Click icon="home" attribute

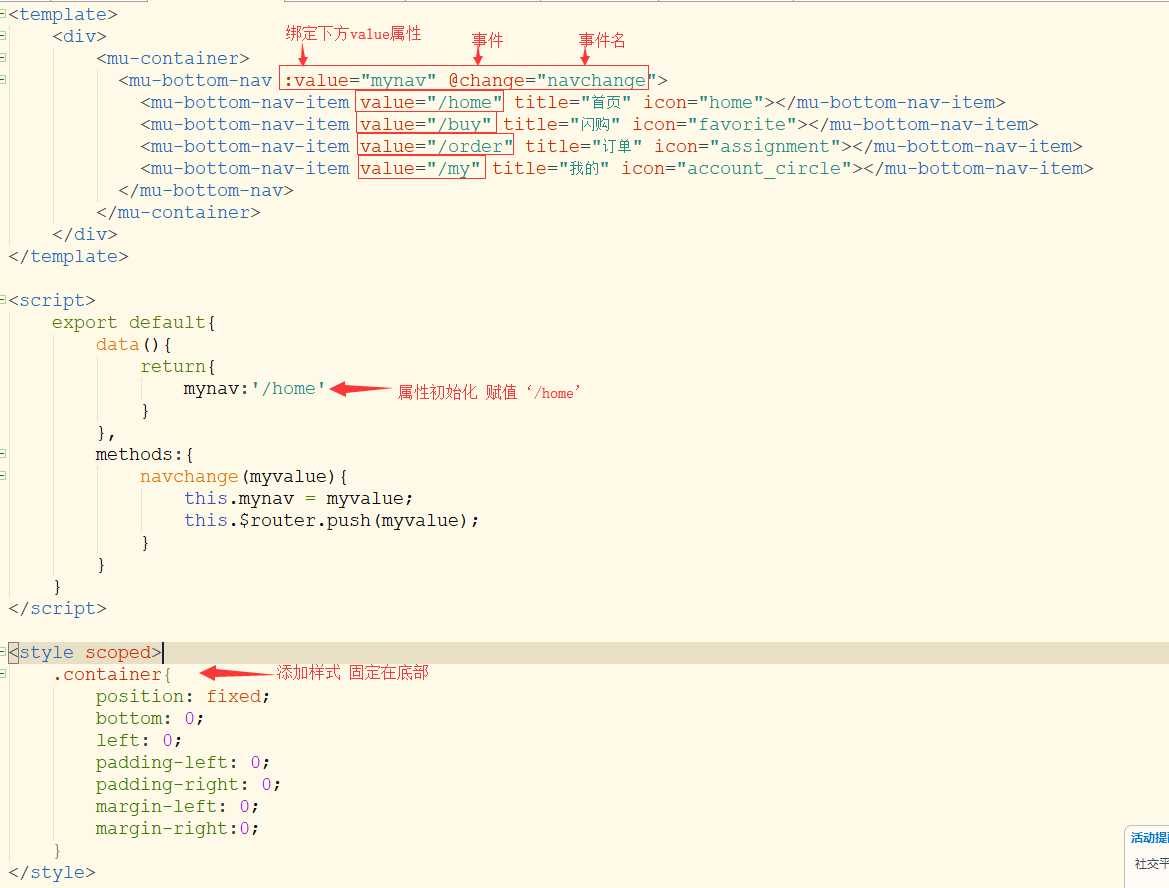[x=703, y=102]
